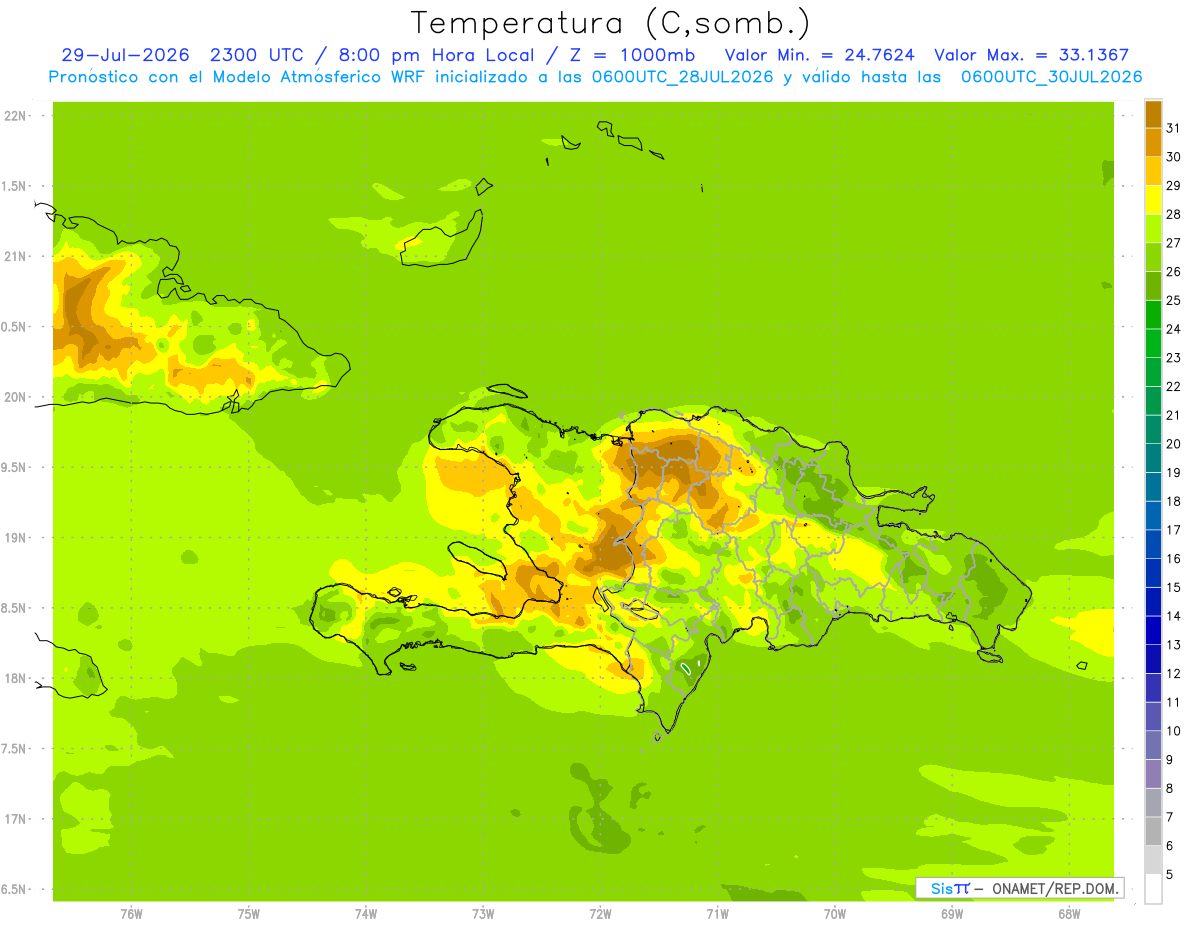Click the title 'Temperatura (C,somb.)'
This screenshot has width=1200, height=927.
pos(610,23)
